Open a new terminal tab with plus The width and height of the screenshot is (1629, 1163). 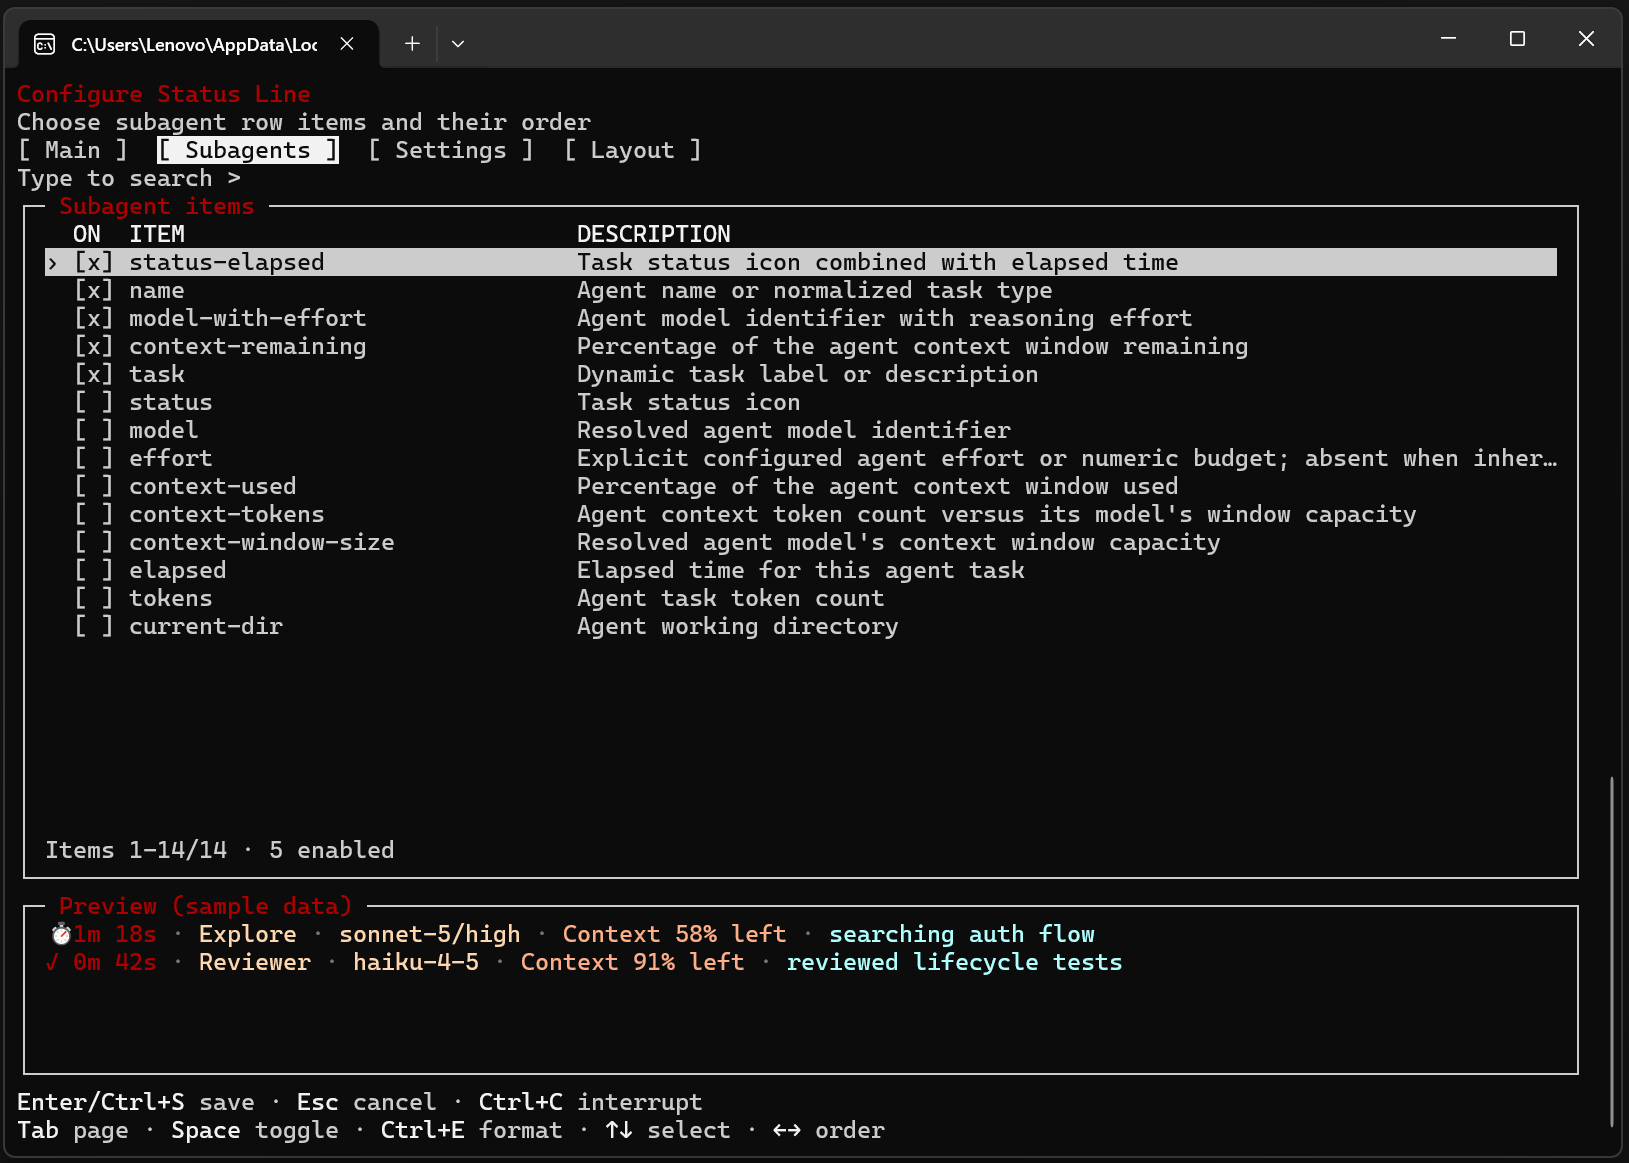pyautogui.click(x=412, y=44)
